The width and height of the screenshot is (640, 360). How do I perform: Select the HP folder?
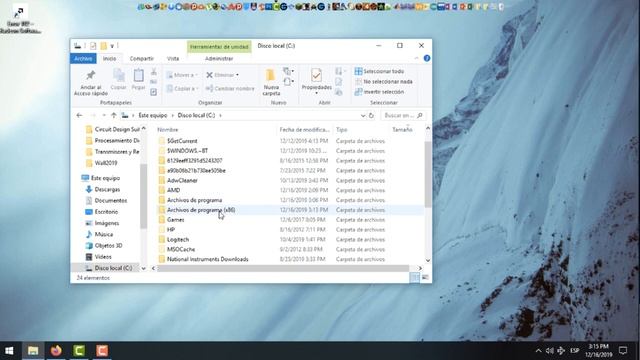pos(171,230)
